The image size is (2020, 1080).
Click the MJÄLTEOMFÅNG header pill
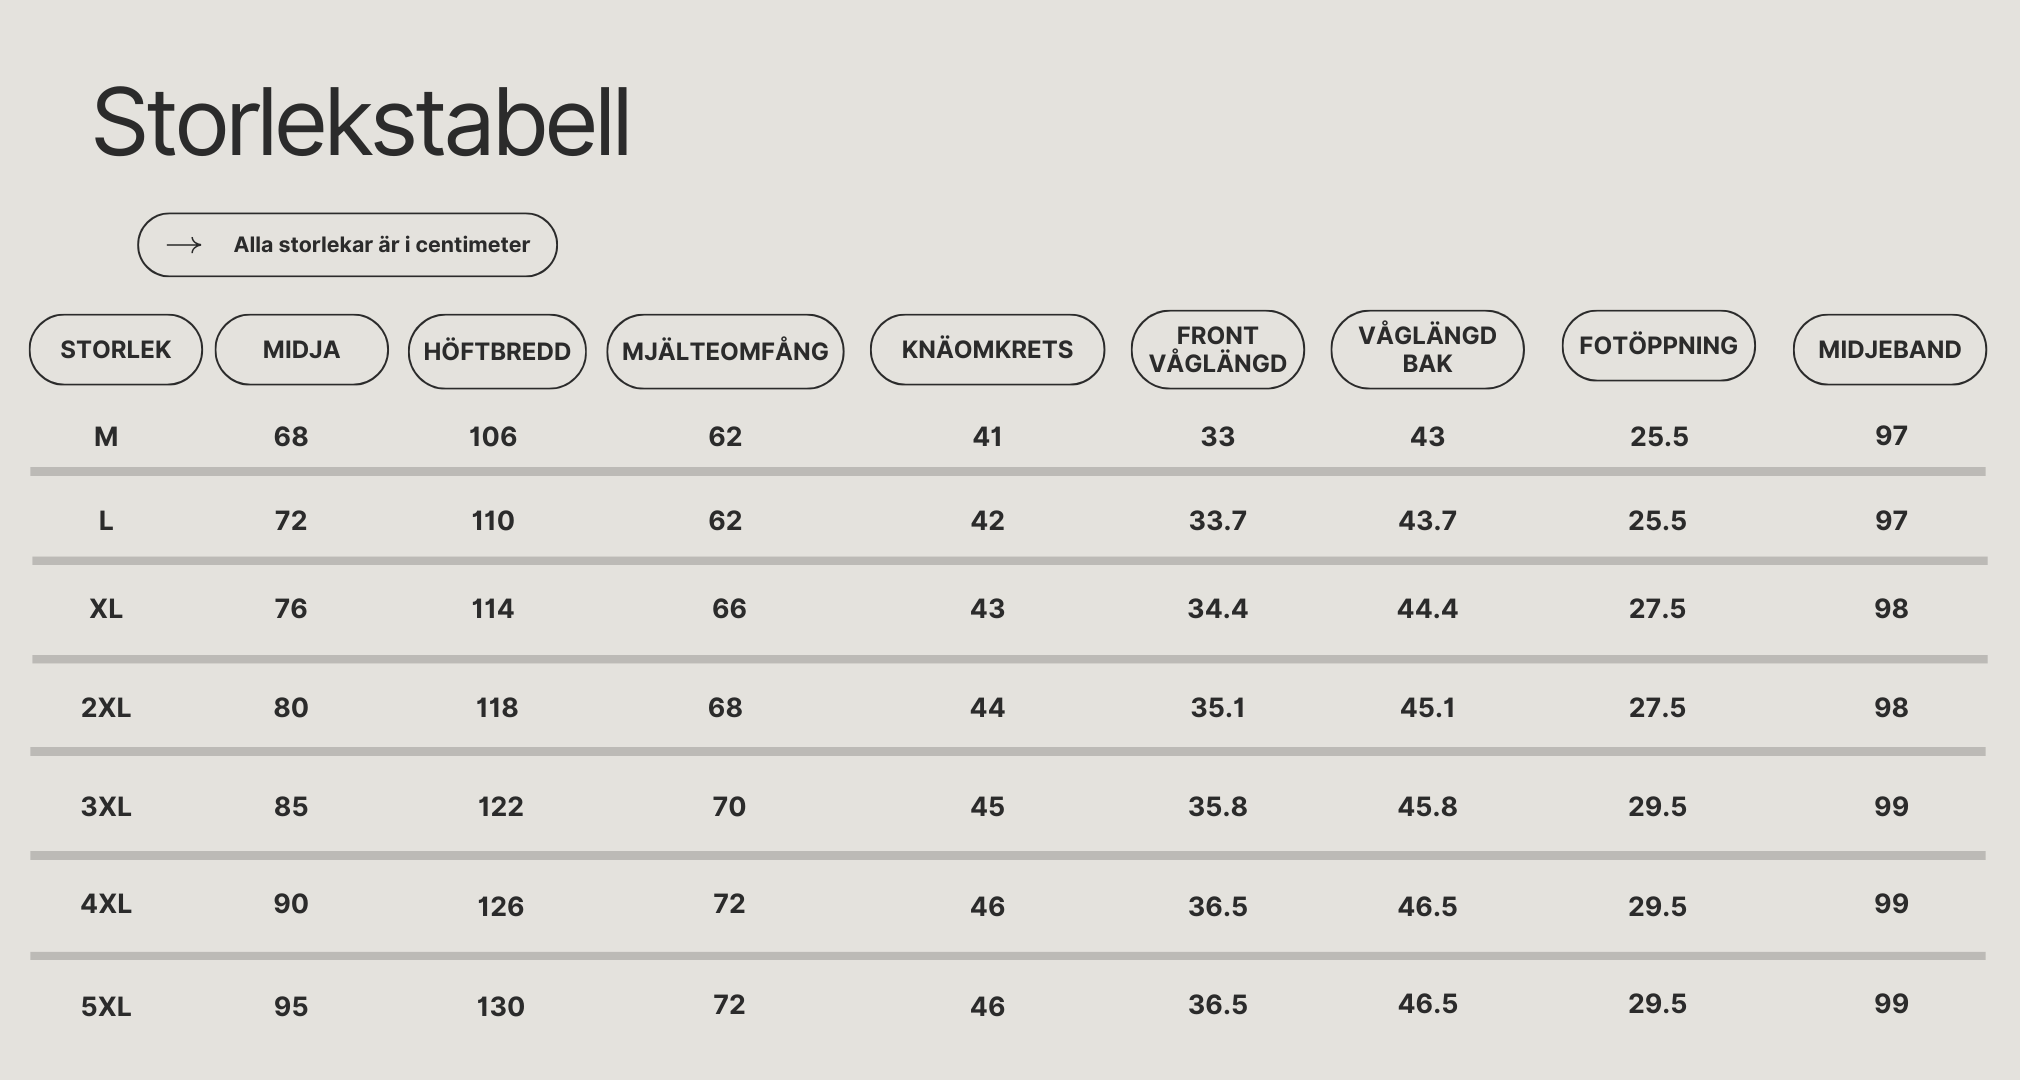[x=725, y=351]
